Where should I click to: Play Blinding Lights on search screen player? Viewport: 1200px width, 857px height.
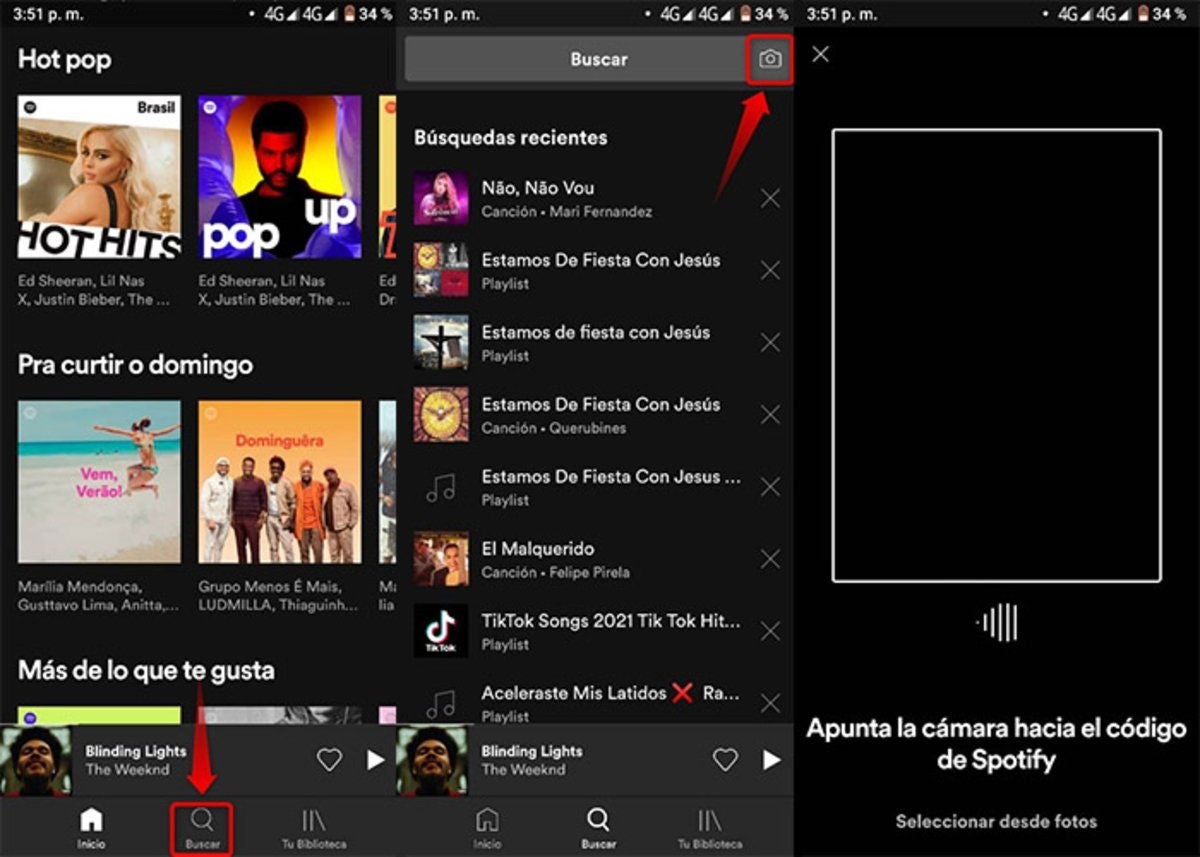[771, 760]
